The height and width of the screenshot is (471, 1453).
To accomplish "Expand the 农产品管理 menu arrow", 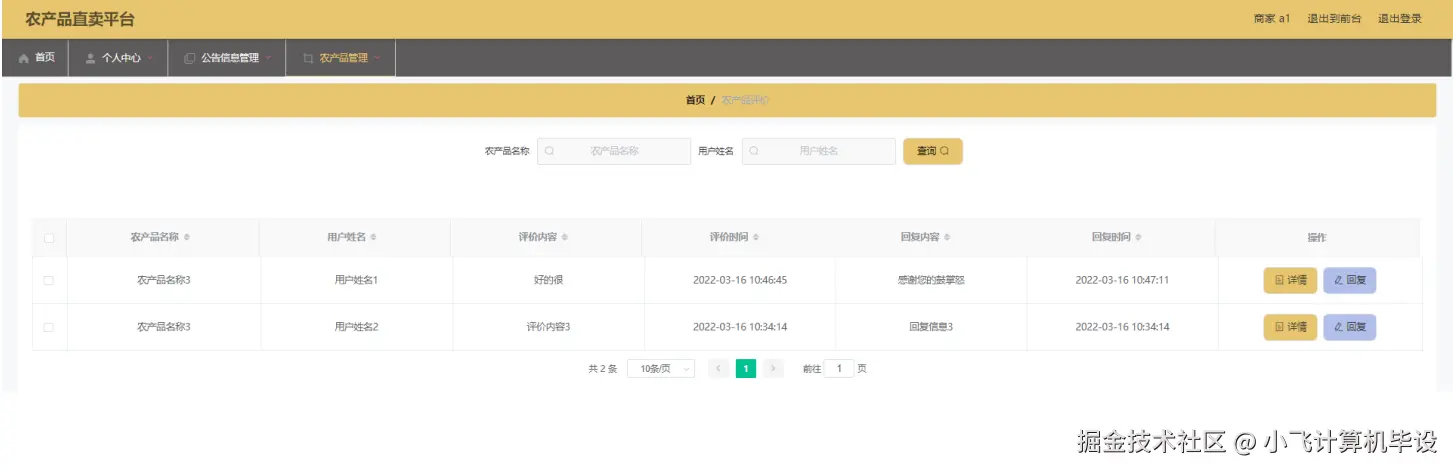I will [x=378, y=58].
